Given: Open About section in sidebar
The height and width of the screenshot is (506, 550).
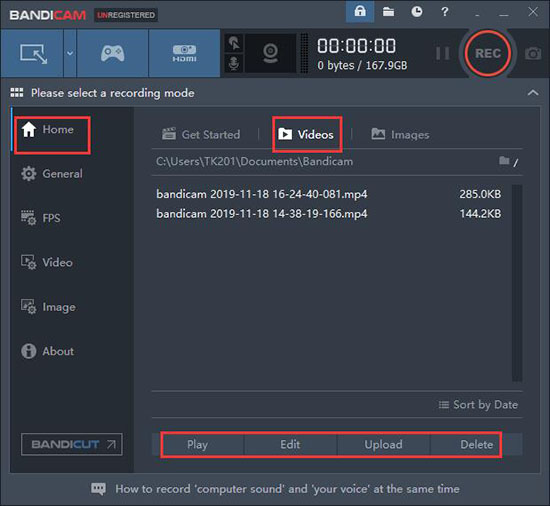Looking at the screenshot, I should (47, 351).
